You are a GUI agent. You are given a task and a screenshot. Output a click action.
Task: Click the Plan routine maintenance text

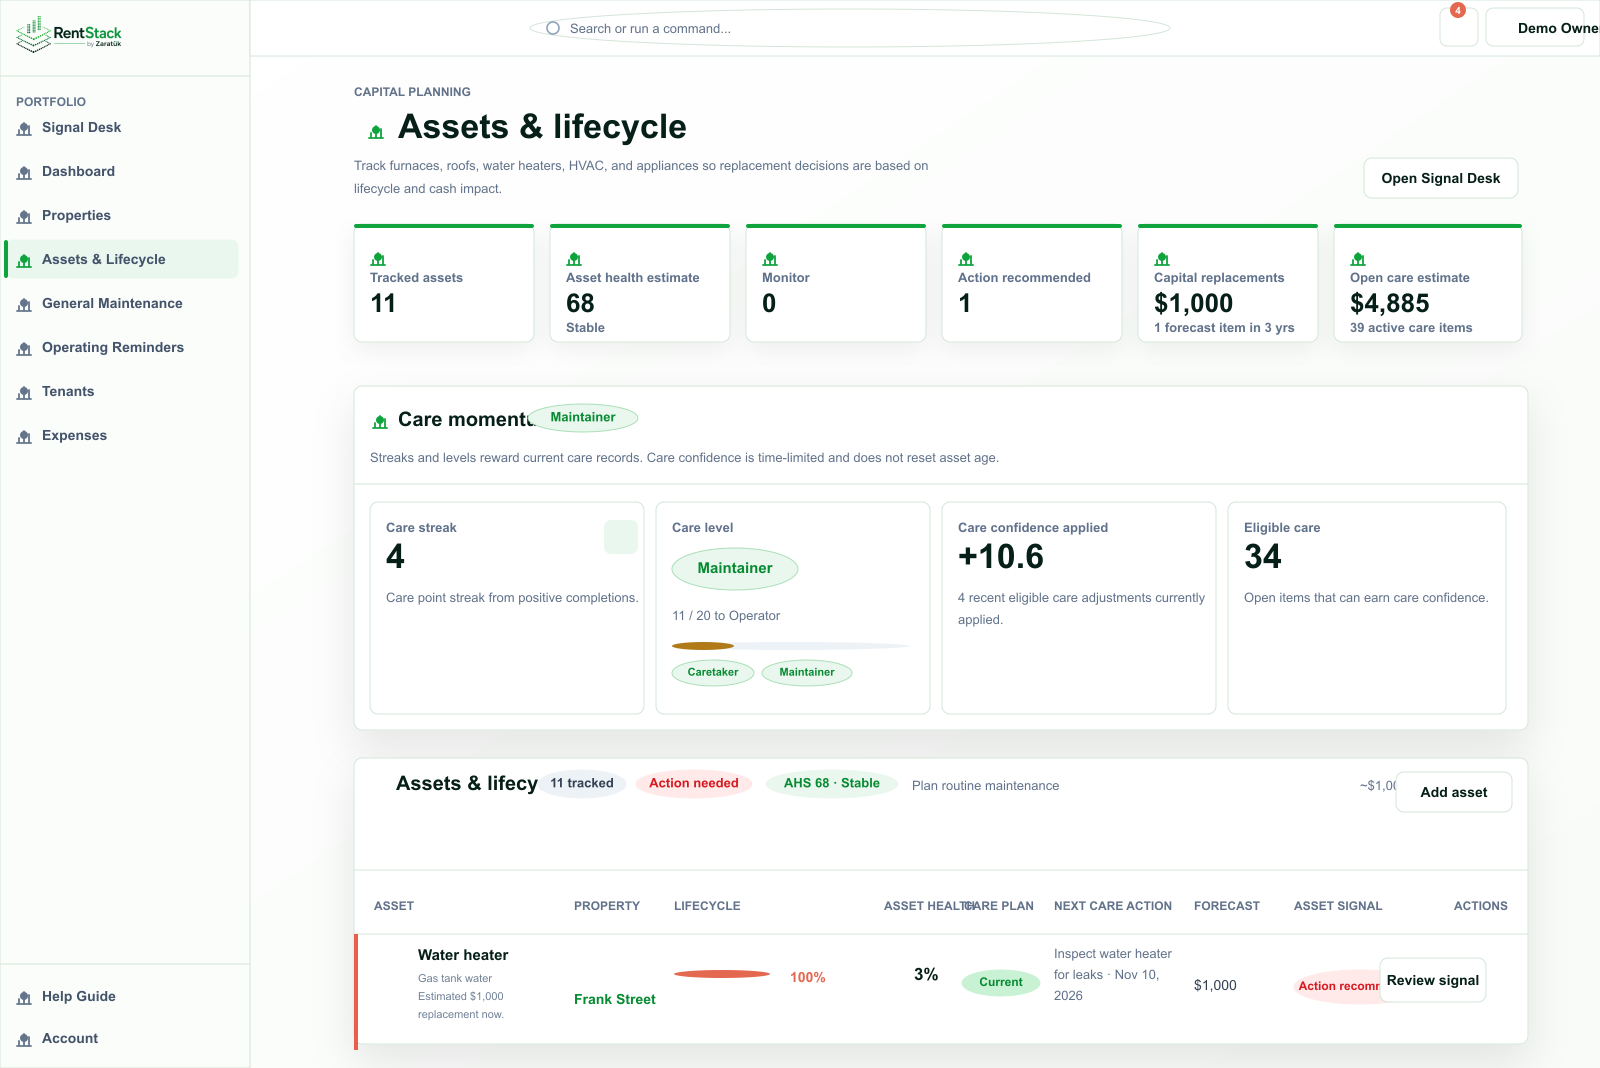pyautogui.click(x=985, y=786)
